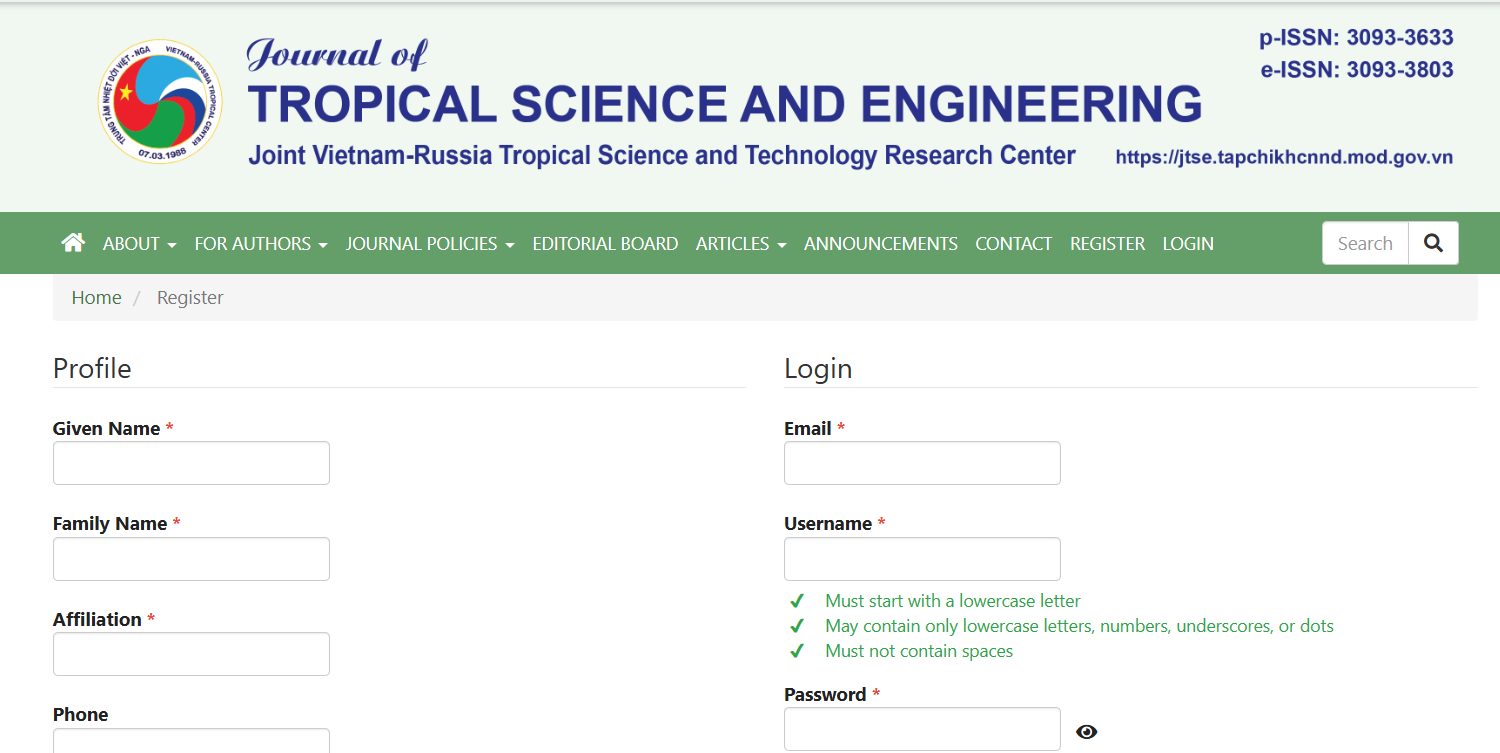
Task: Expand JOURNAL POLICIES menu
Action: (430, 243)
